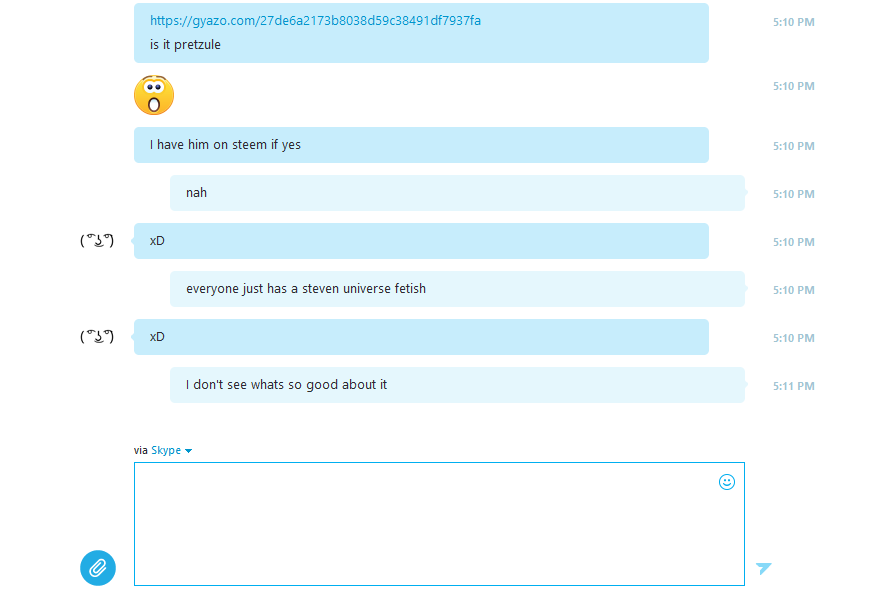Click the 5:11 PM timestamp

[793, 386]
